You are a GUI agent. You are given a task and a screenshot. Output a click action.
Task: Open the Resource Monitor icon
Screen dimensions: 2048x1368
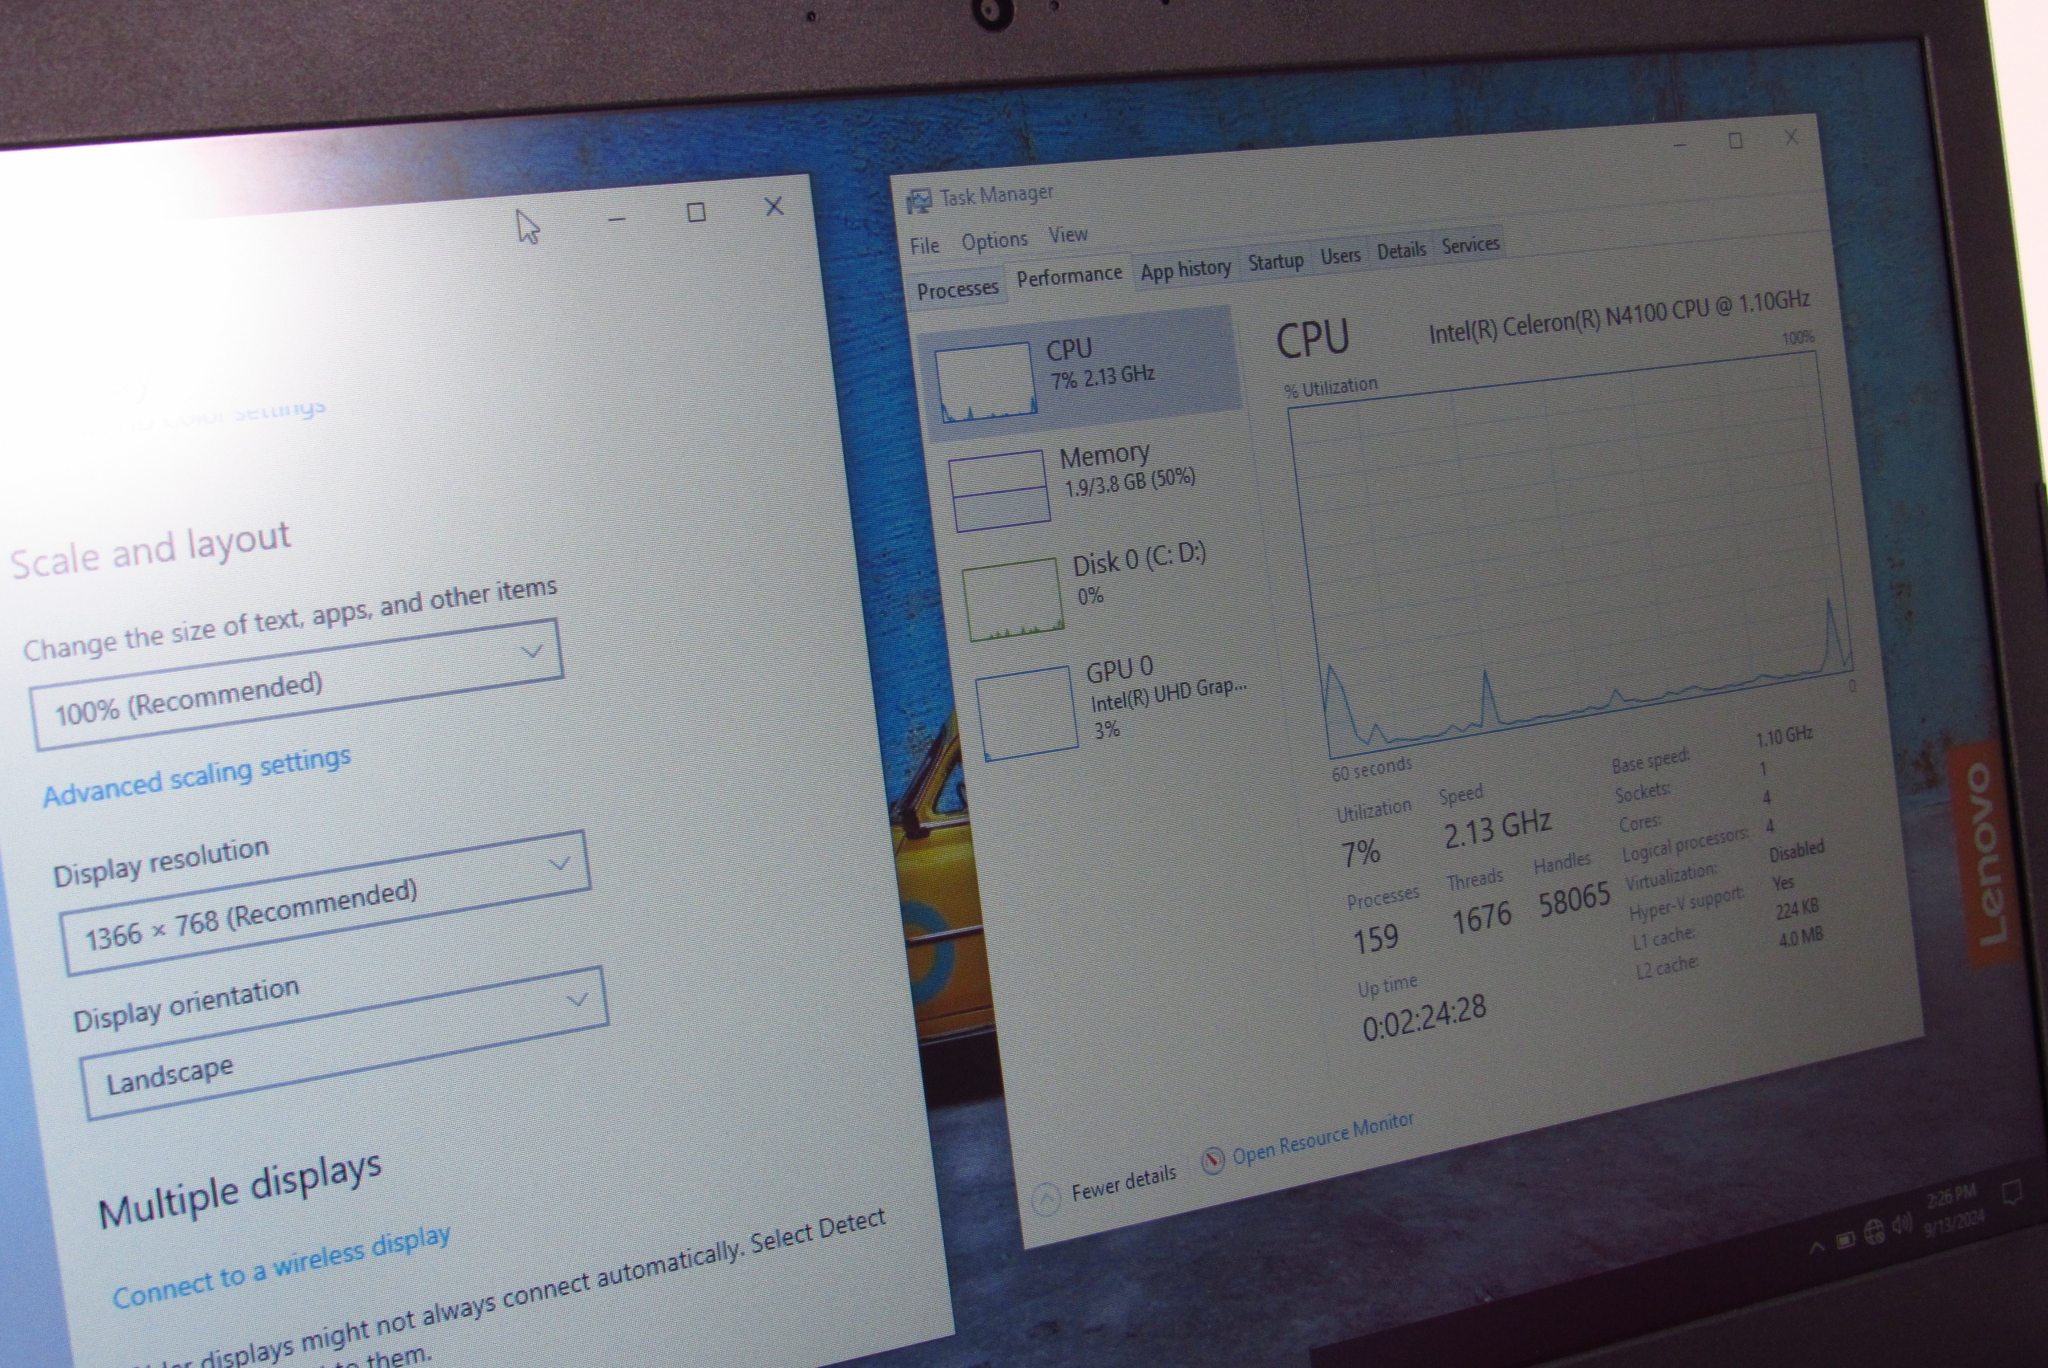pos(1212,1160)
